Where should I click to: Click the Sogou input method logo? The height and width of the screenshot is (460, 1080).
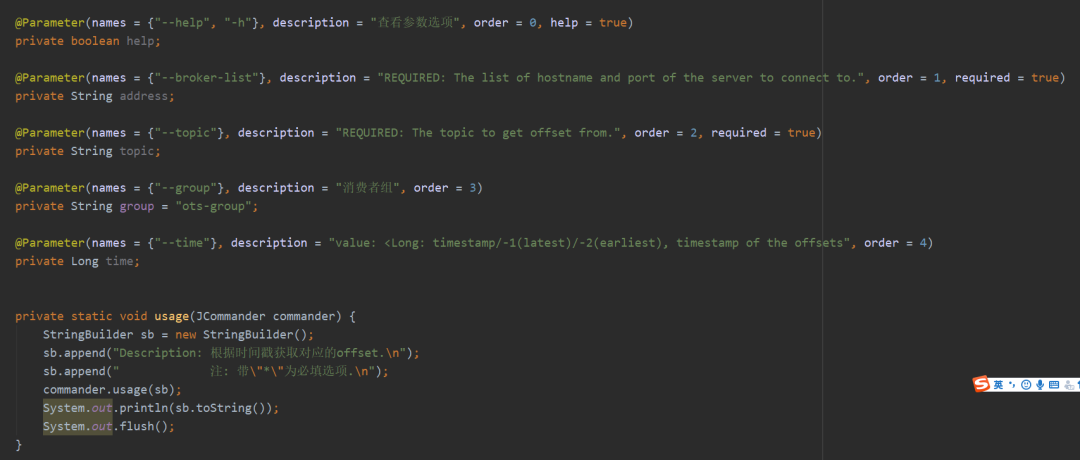pyautogui.click(x=982, y=384)
